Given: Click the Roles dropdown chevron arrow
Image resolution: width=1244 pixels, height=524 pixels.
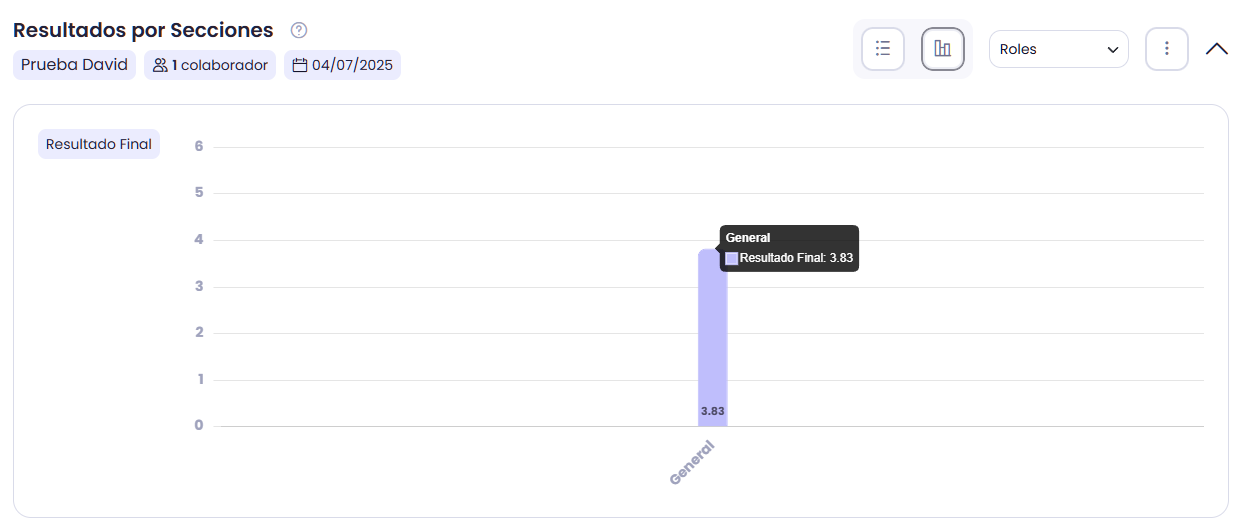Looking at the screenshot, I should tap(1113, 50).
